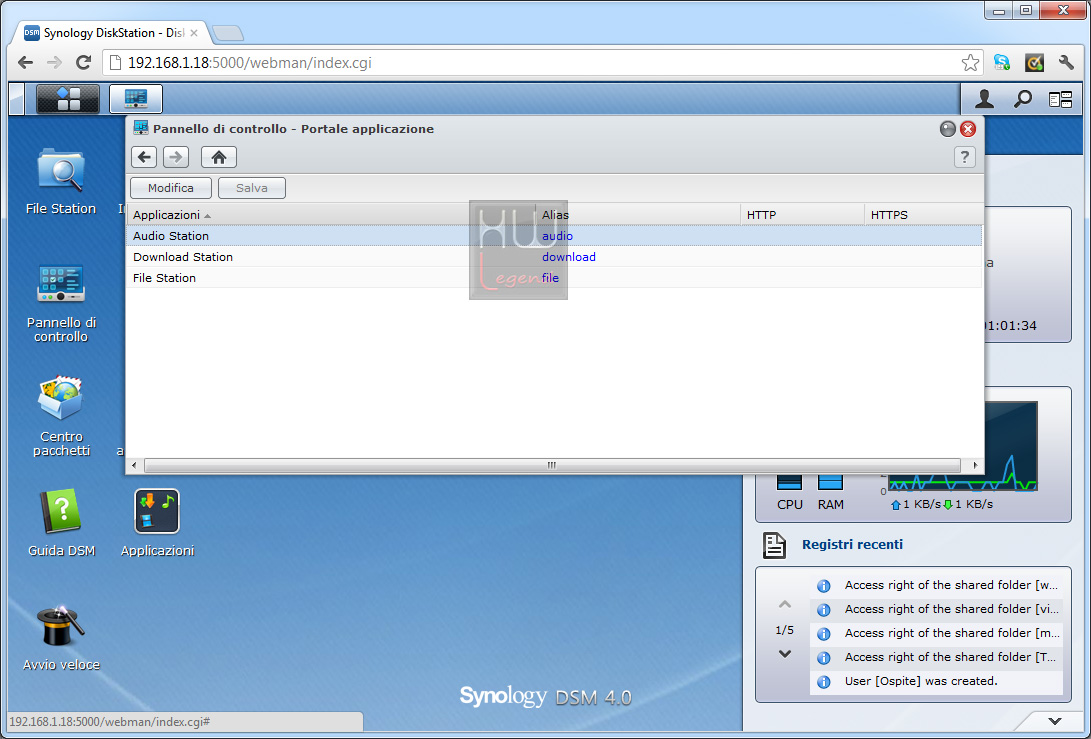
Task: Click the Registri recenti log icon
Action: [x=774, y=545]
